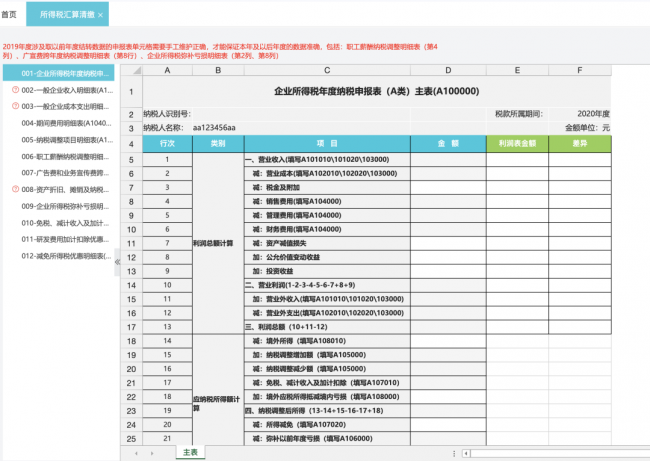Close the 所得税汇算清缴 tab

point(101,16)
